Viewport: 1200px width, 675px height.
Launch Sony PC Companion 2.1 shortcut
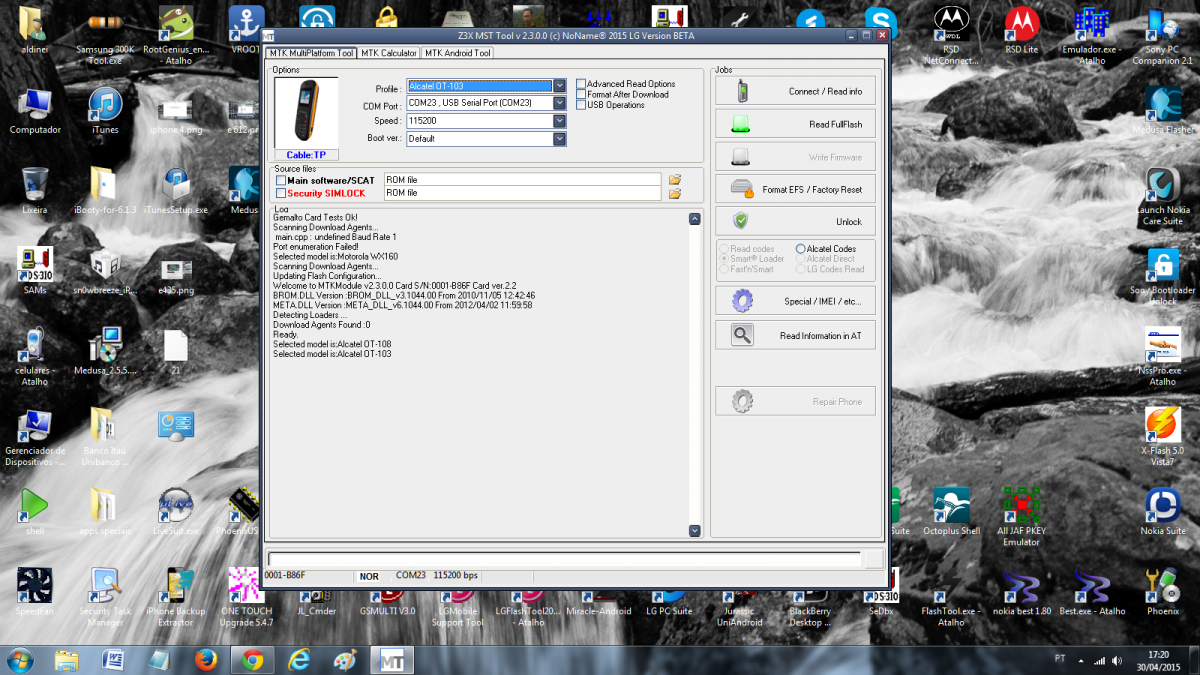(x=1163, y=36)
